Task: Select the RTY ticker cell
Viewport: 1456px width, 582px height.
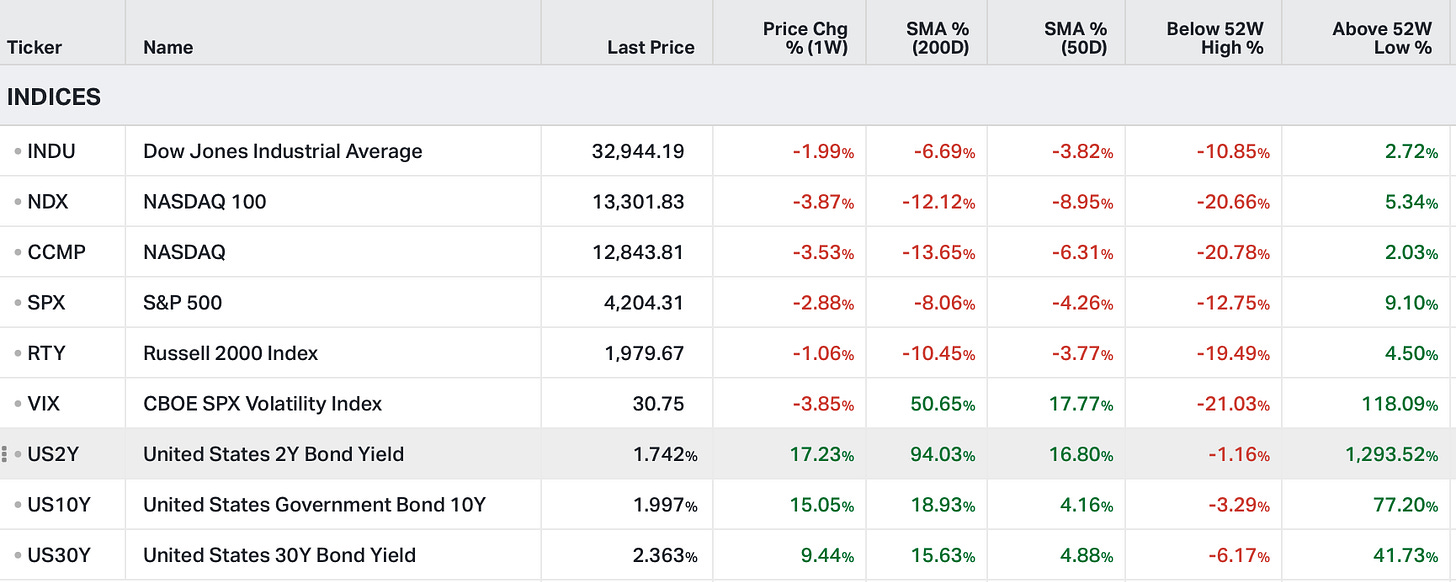Action: 46,353
